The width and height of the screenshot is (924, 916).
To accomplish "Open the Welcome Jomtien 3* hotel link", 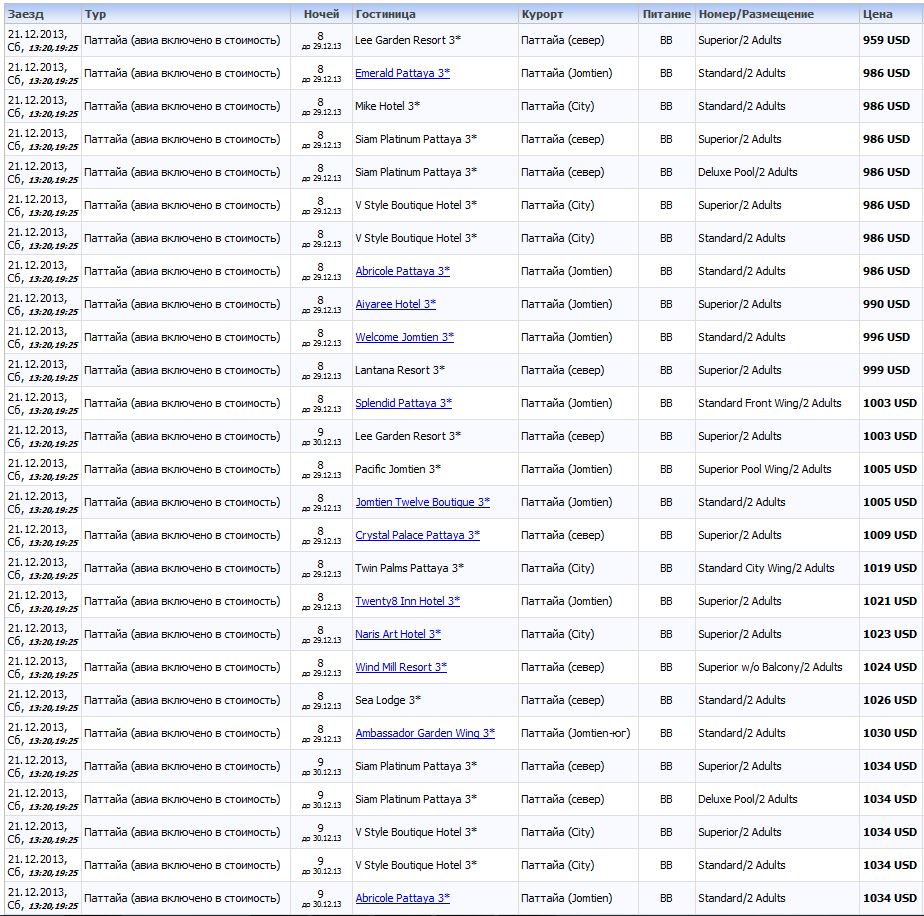I will pos(404,337).
